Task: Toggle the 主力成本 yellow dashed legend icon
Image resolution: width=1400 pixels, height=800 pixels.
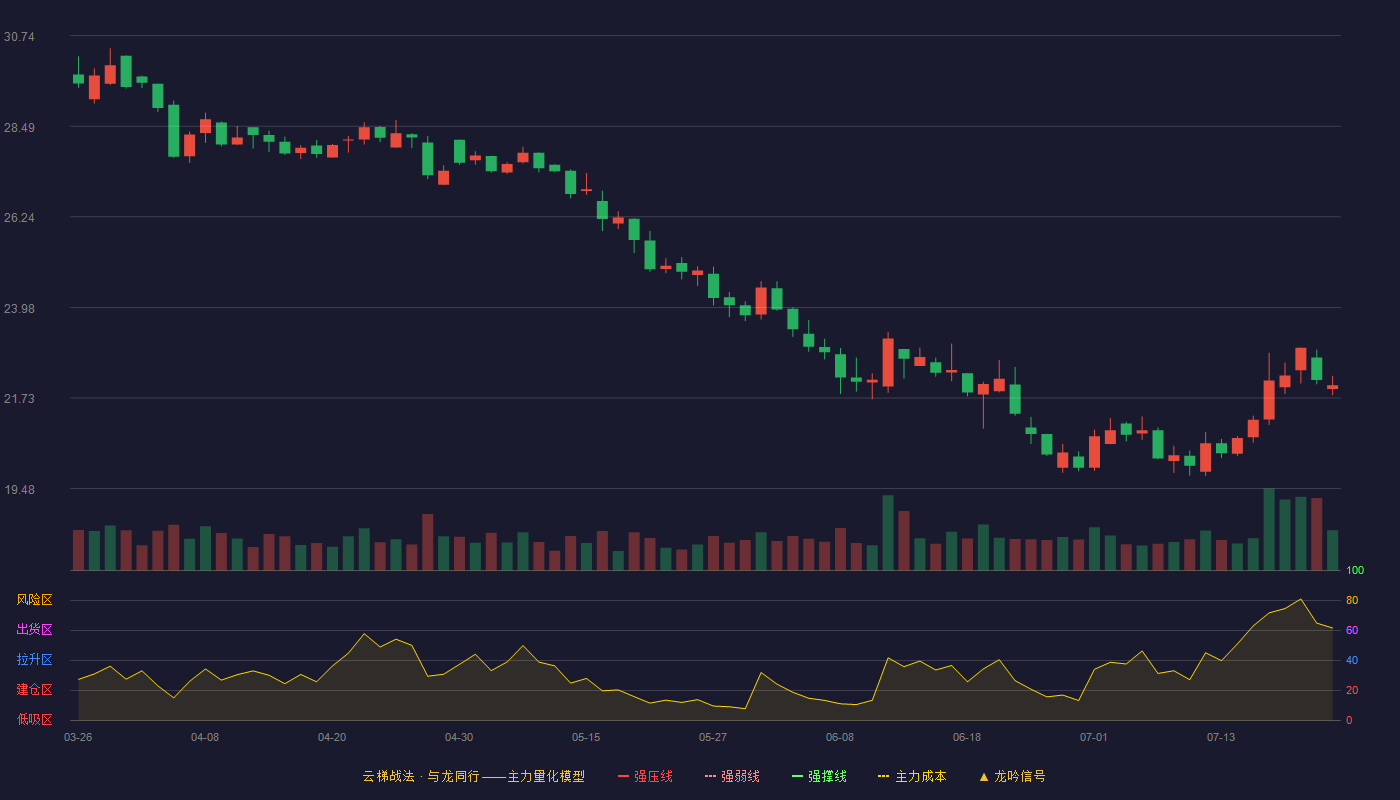Action: click(884, 776)
